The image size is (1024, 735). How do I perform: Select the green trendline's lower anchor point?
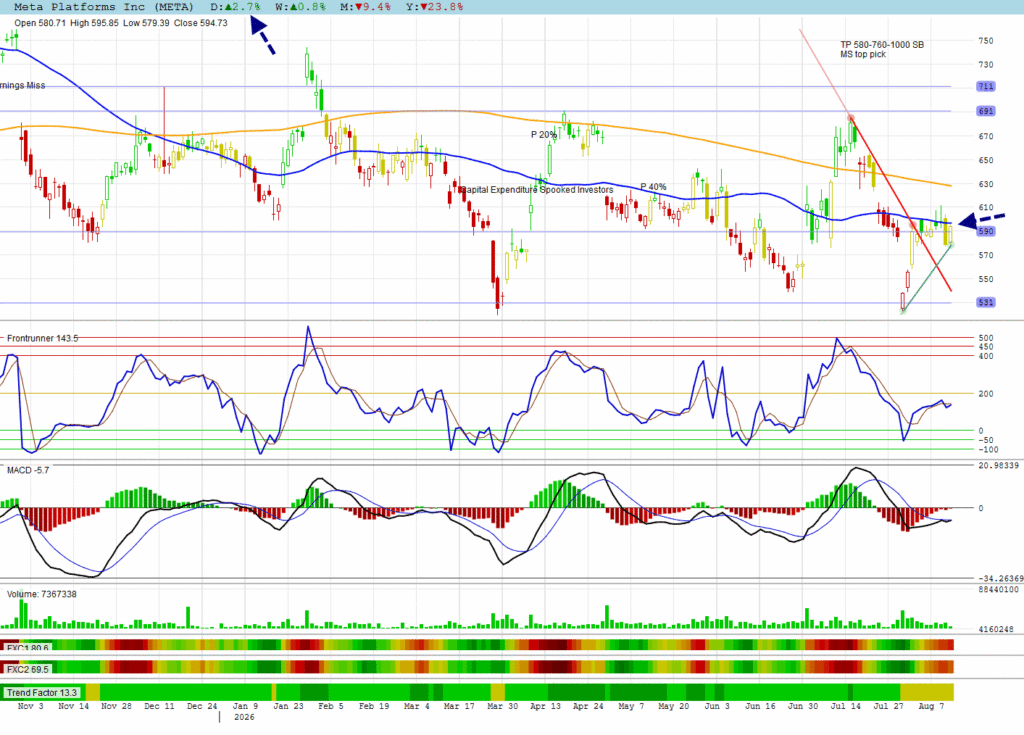[x=903, y=311]
